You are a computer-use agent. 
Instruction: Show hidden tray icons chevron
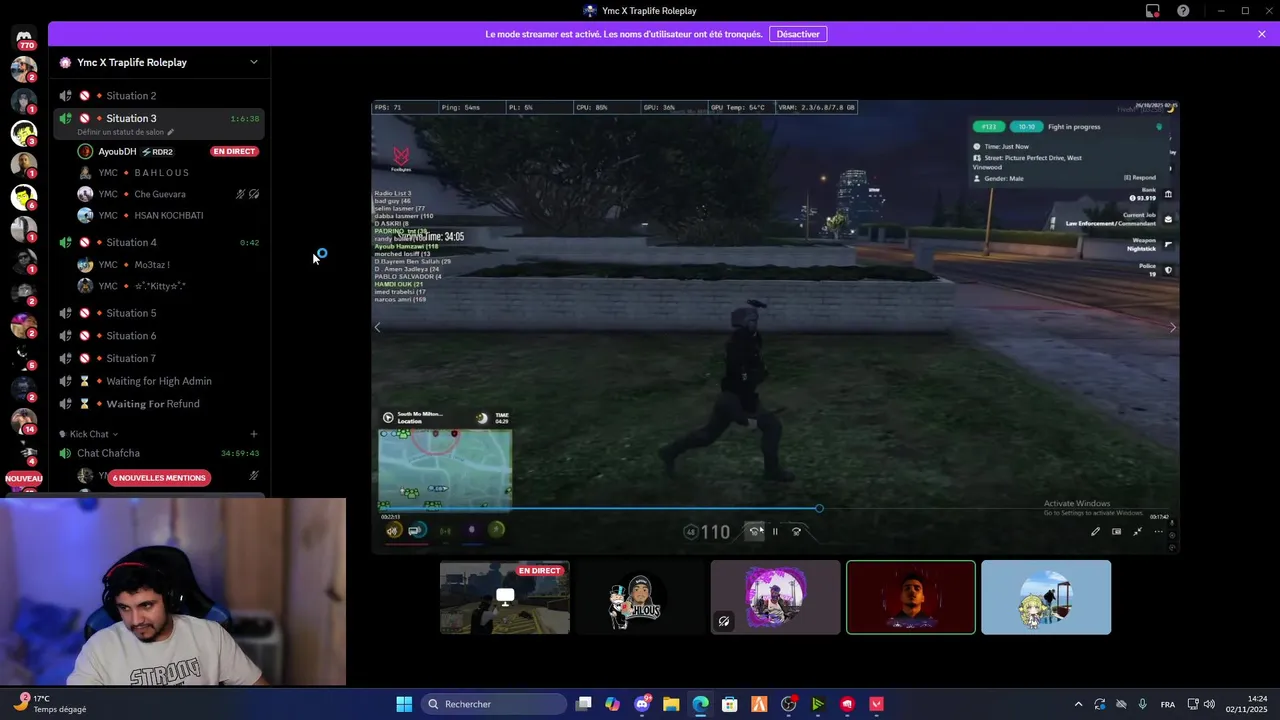point(1078,704)
